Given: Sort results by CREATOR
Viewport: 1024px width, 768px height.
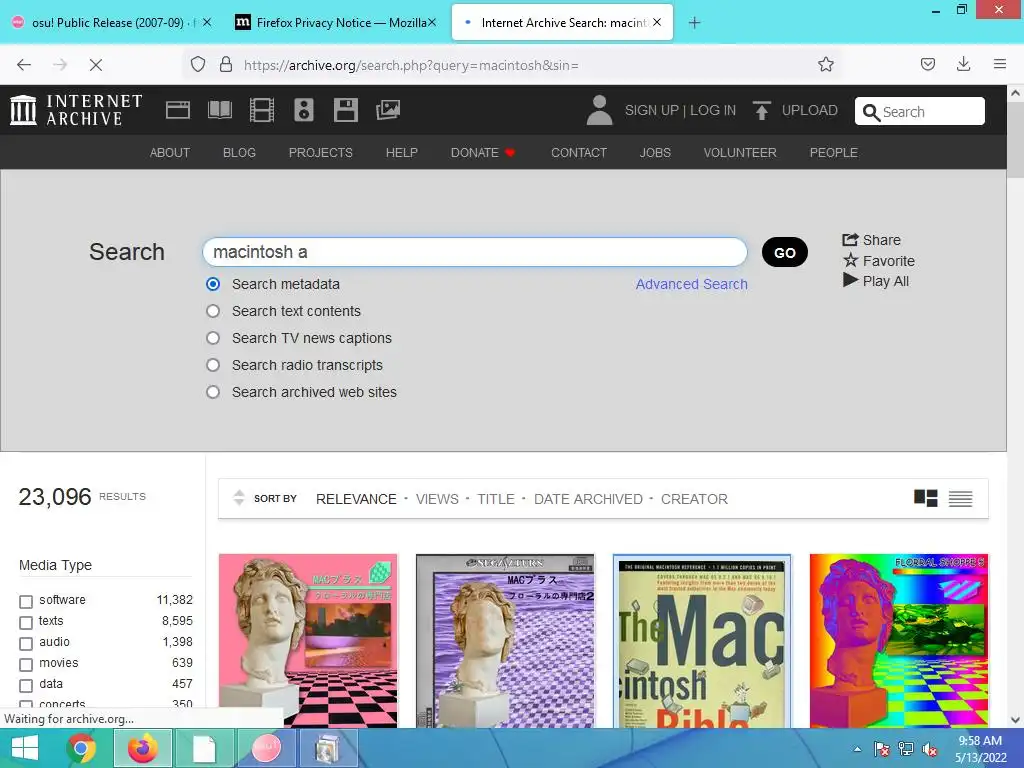Looking at the screenshot, I should click(x=694, y=499).
